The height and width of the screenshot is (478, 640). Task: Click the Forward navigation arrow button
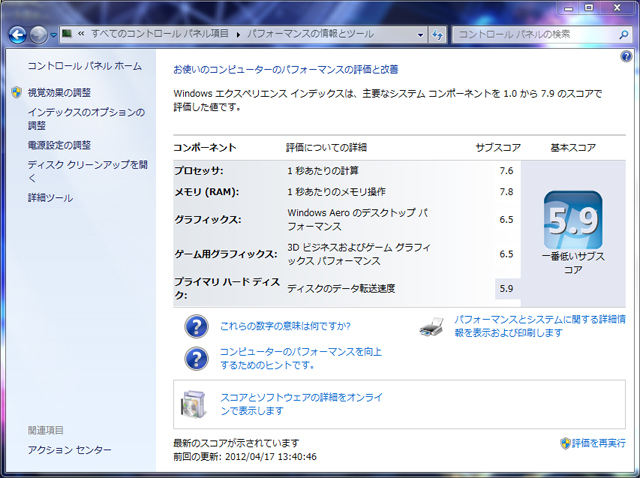[x=39, y=35]
